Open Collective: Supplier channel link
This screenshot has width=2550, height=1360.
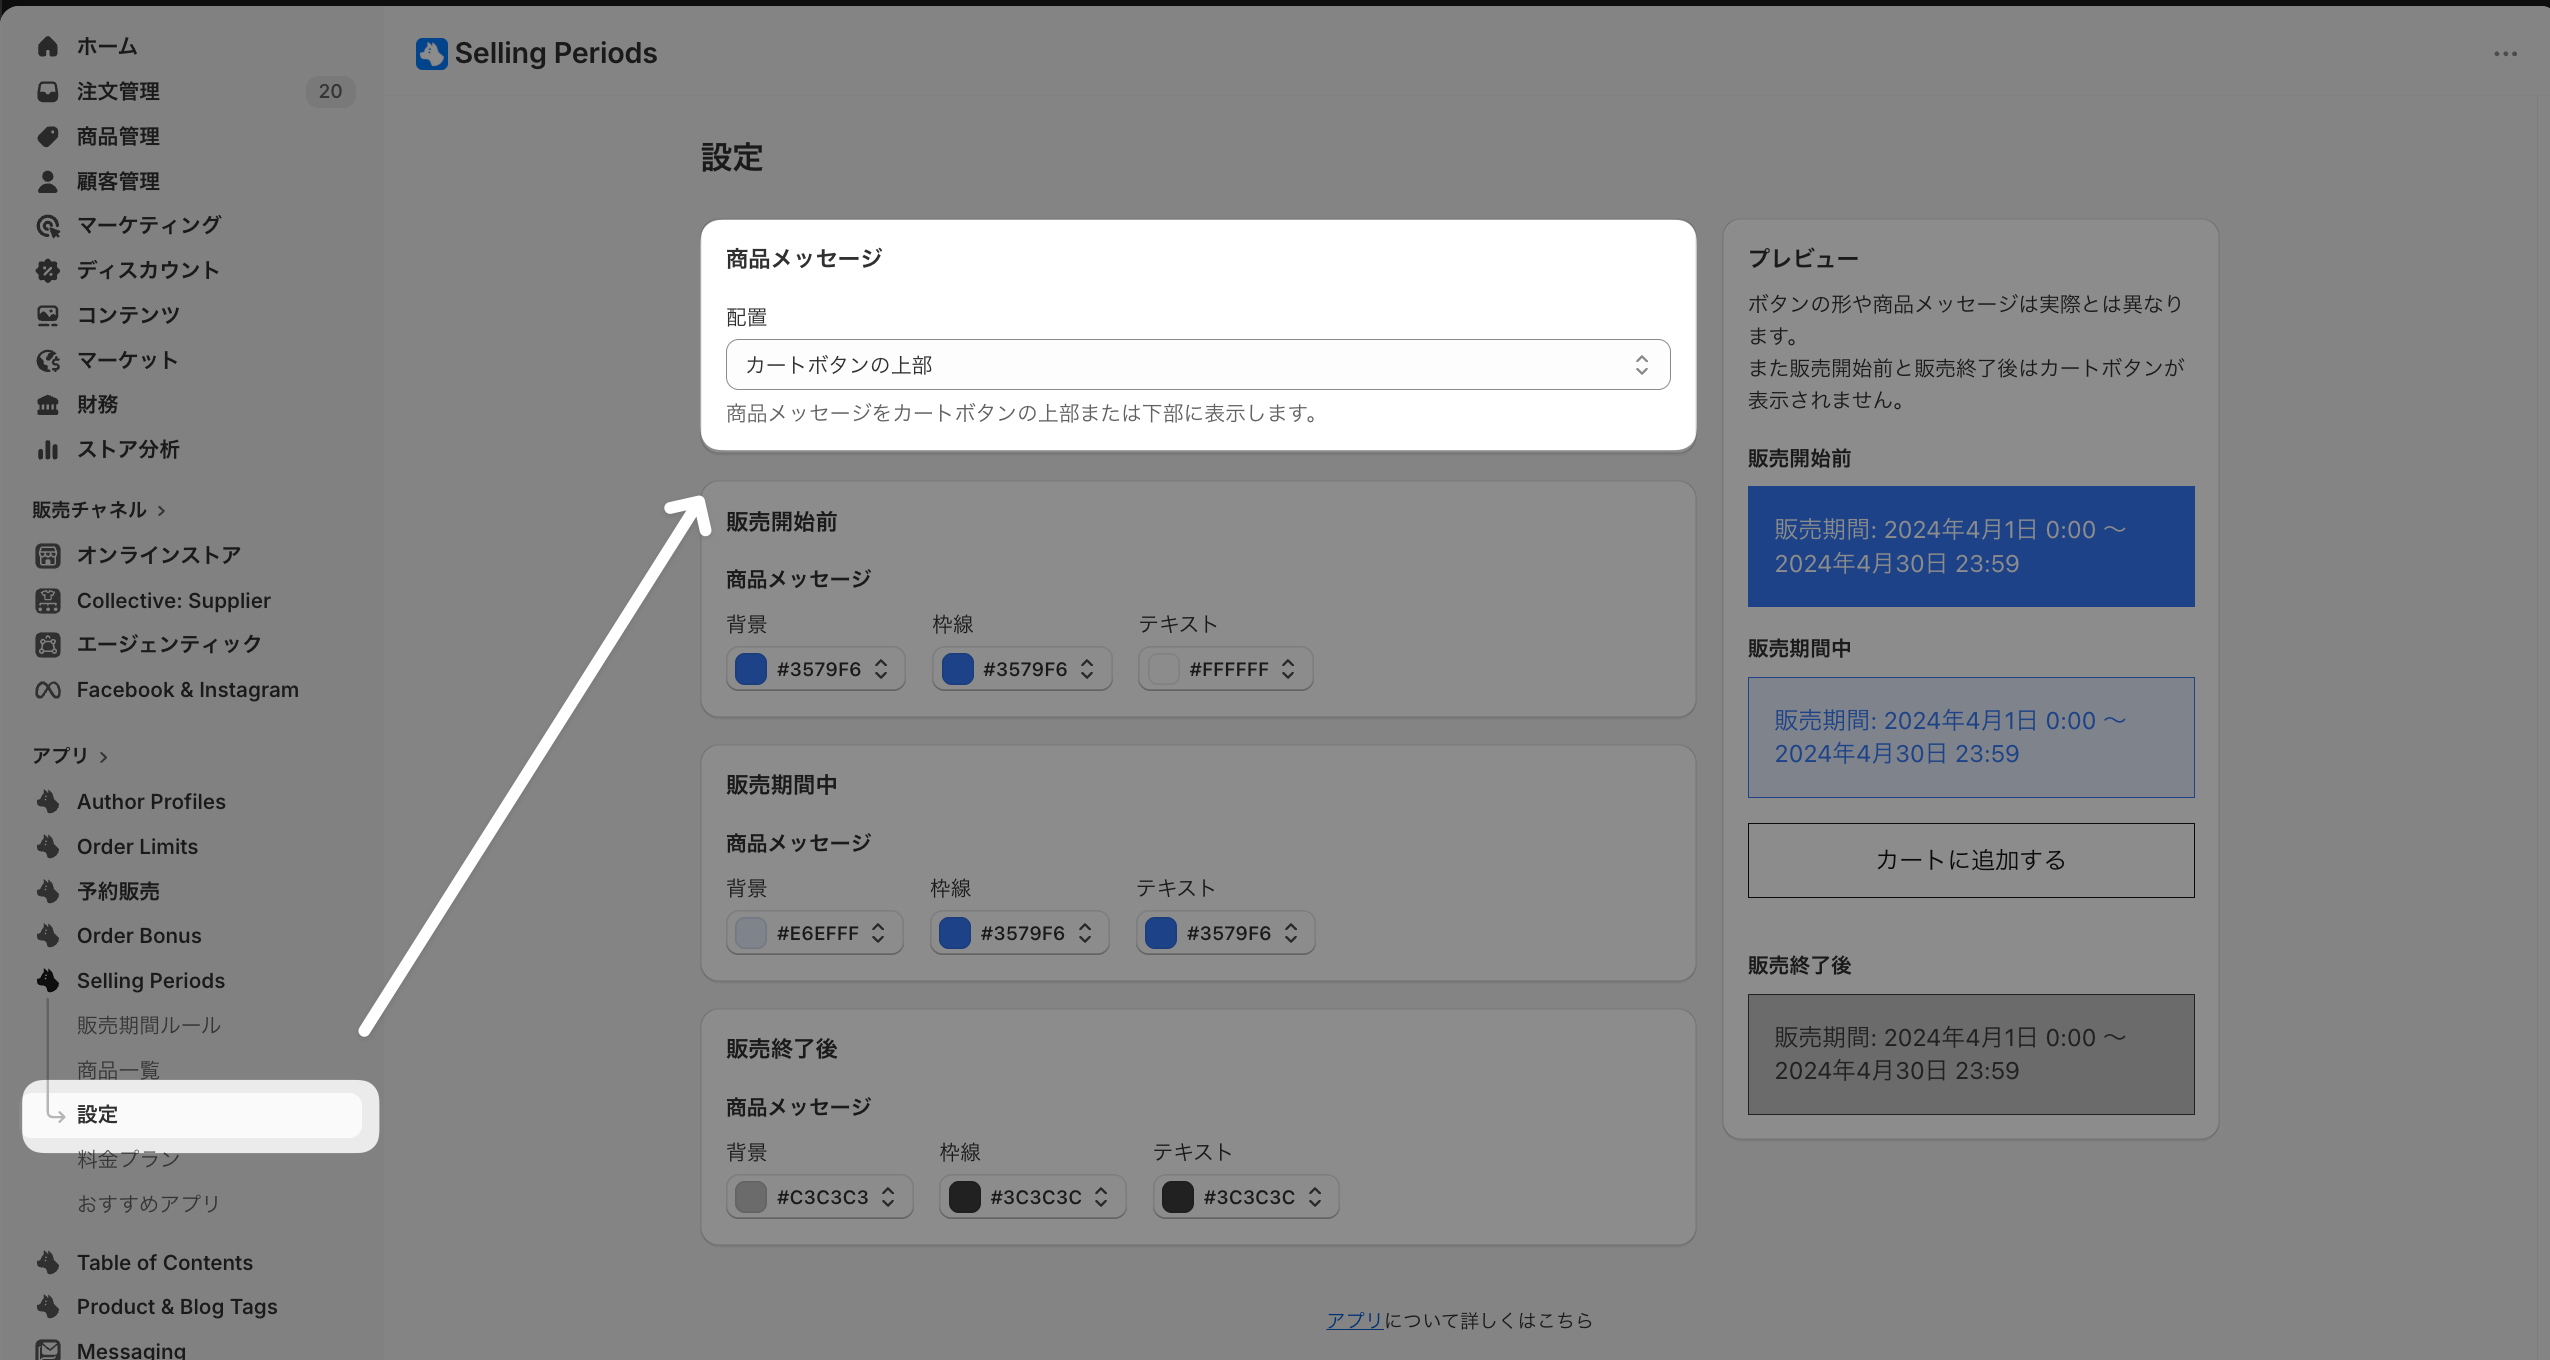174,600
